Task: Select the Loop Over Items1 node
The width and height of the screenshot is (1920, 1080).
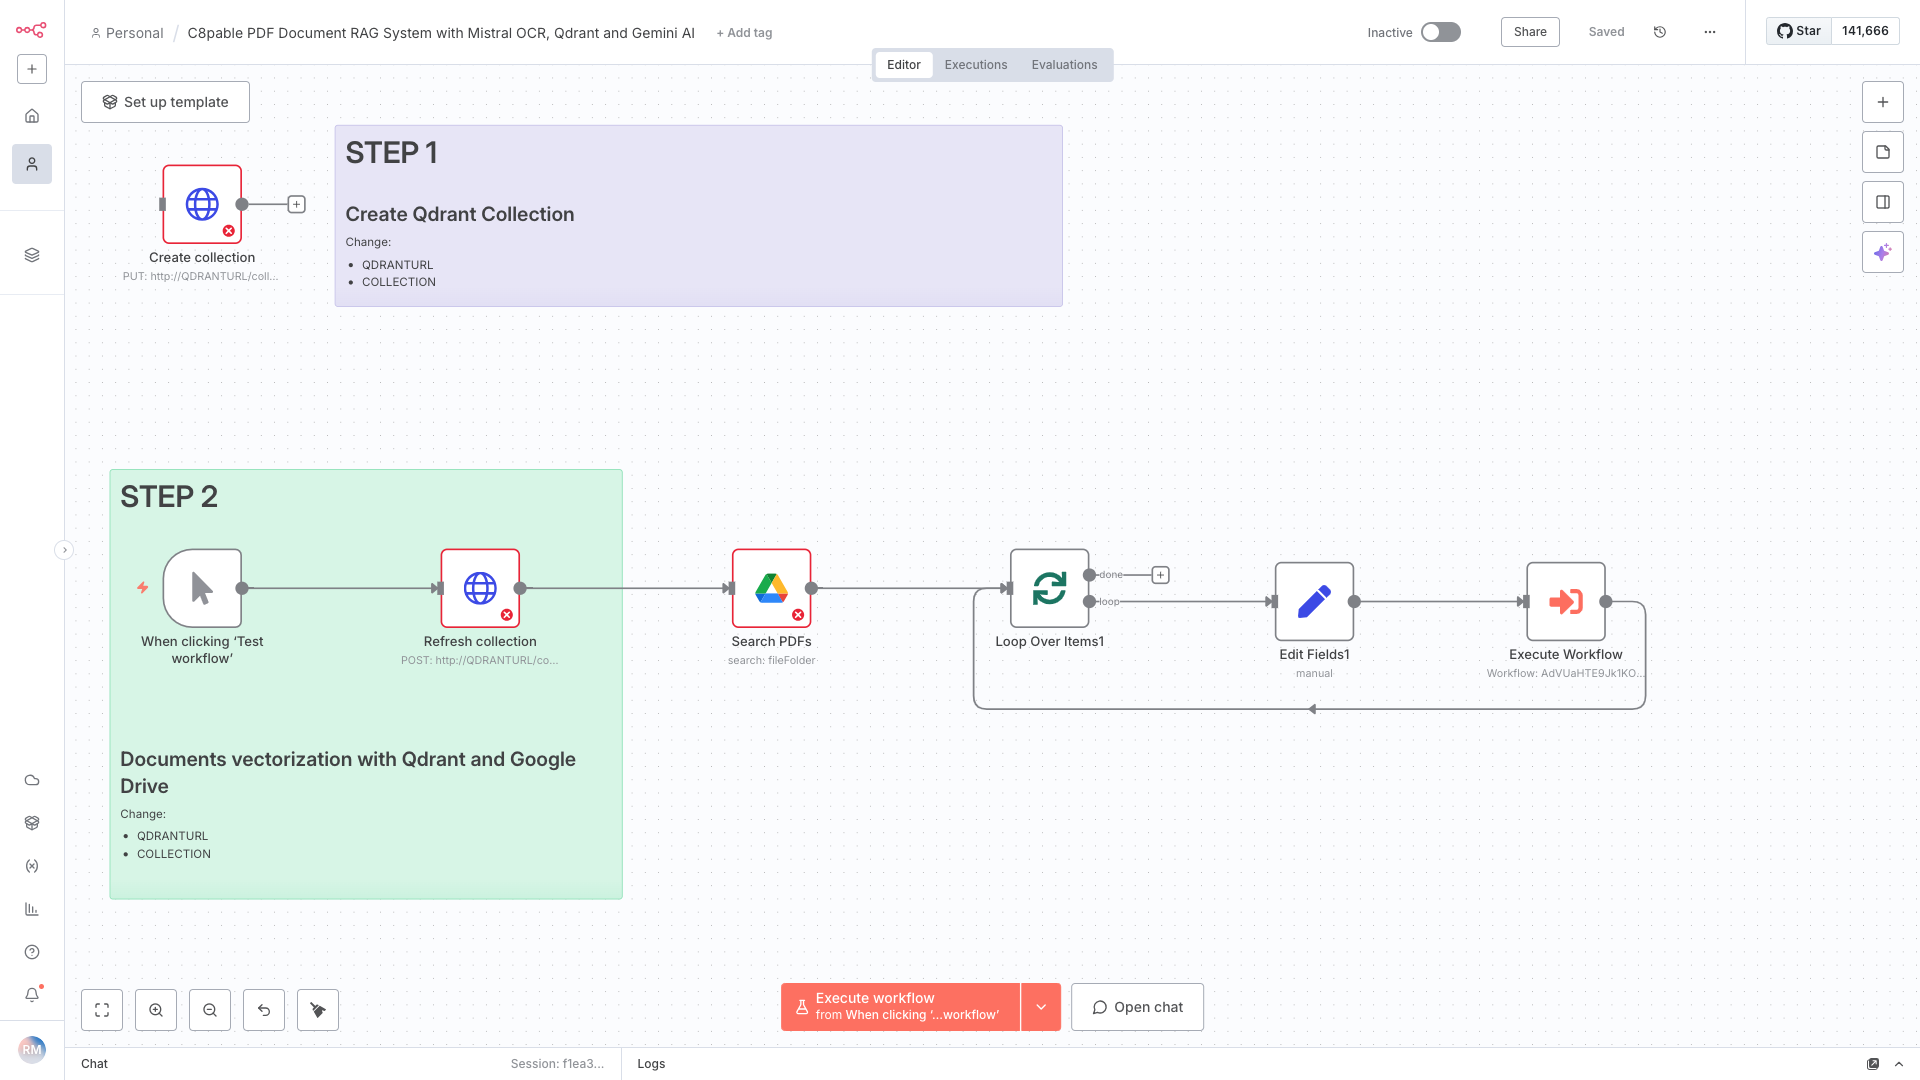Action: tap(1049, 588)
